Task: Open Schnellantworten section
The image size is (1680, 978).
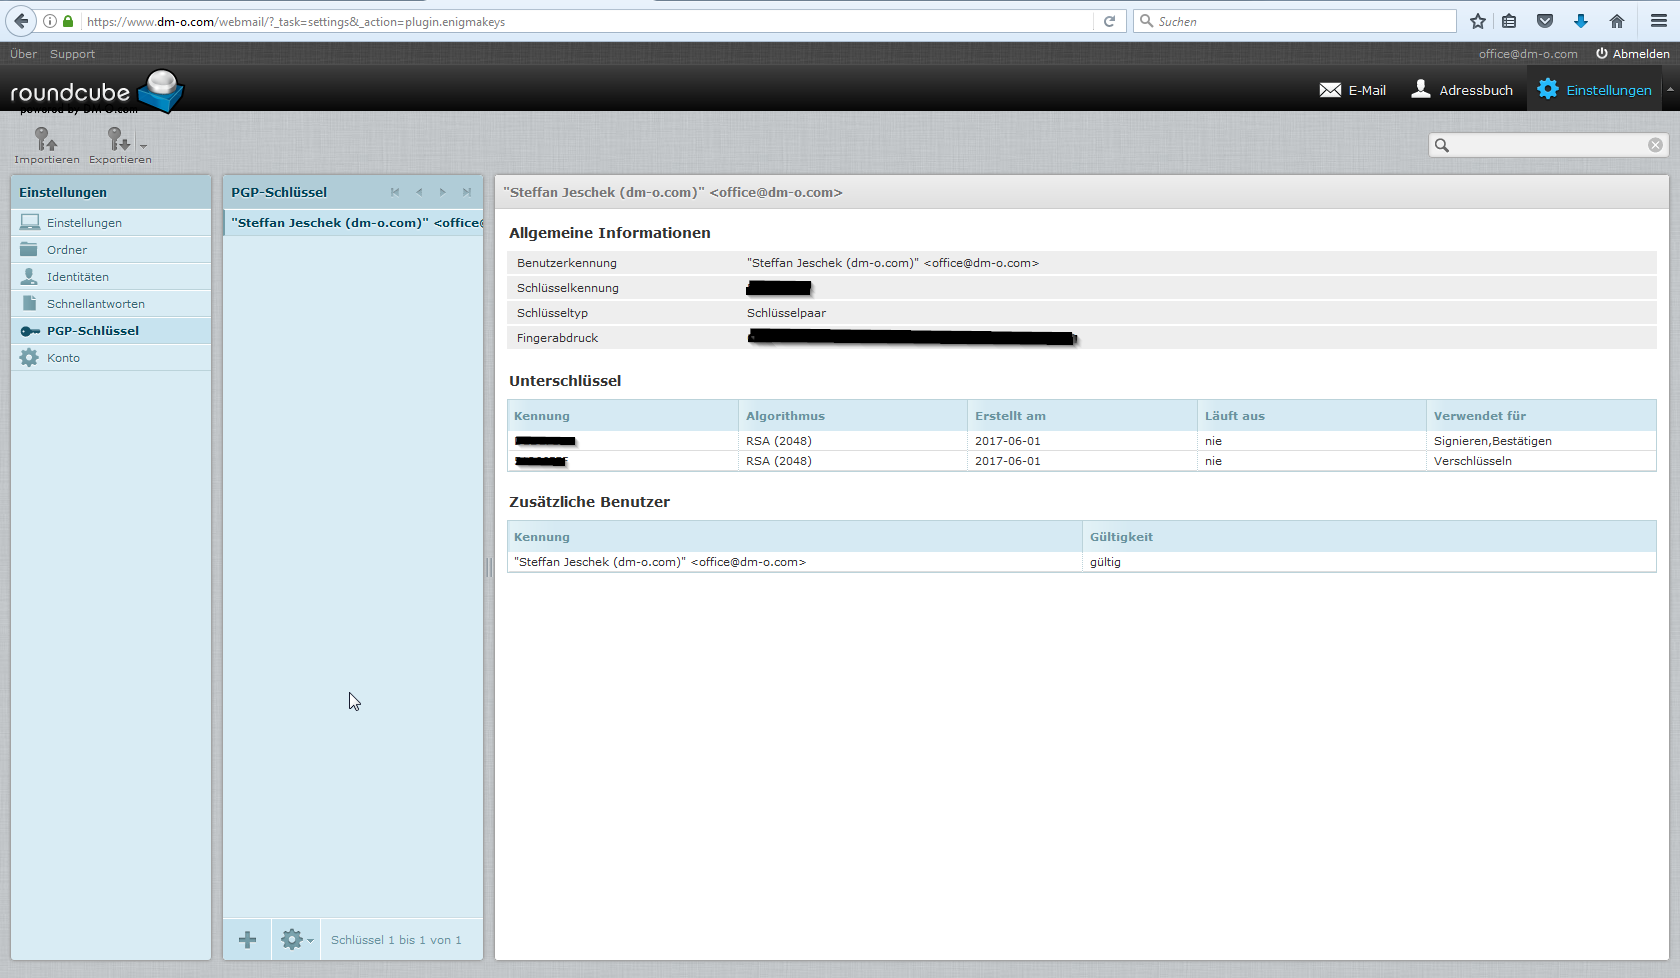Action: (96, 304)
